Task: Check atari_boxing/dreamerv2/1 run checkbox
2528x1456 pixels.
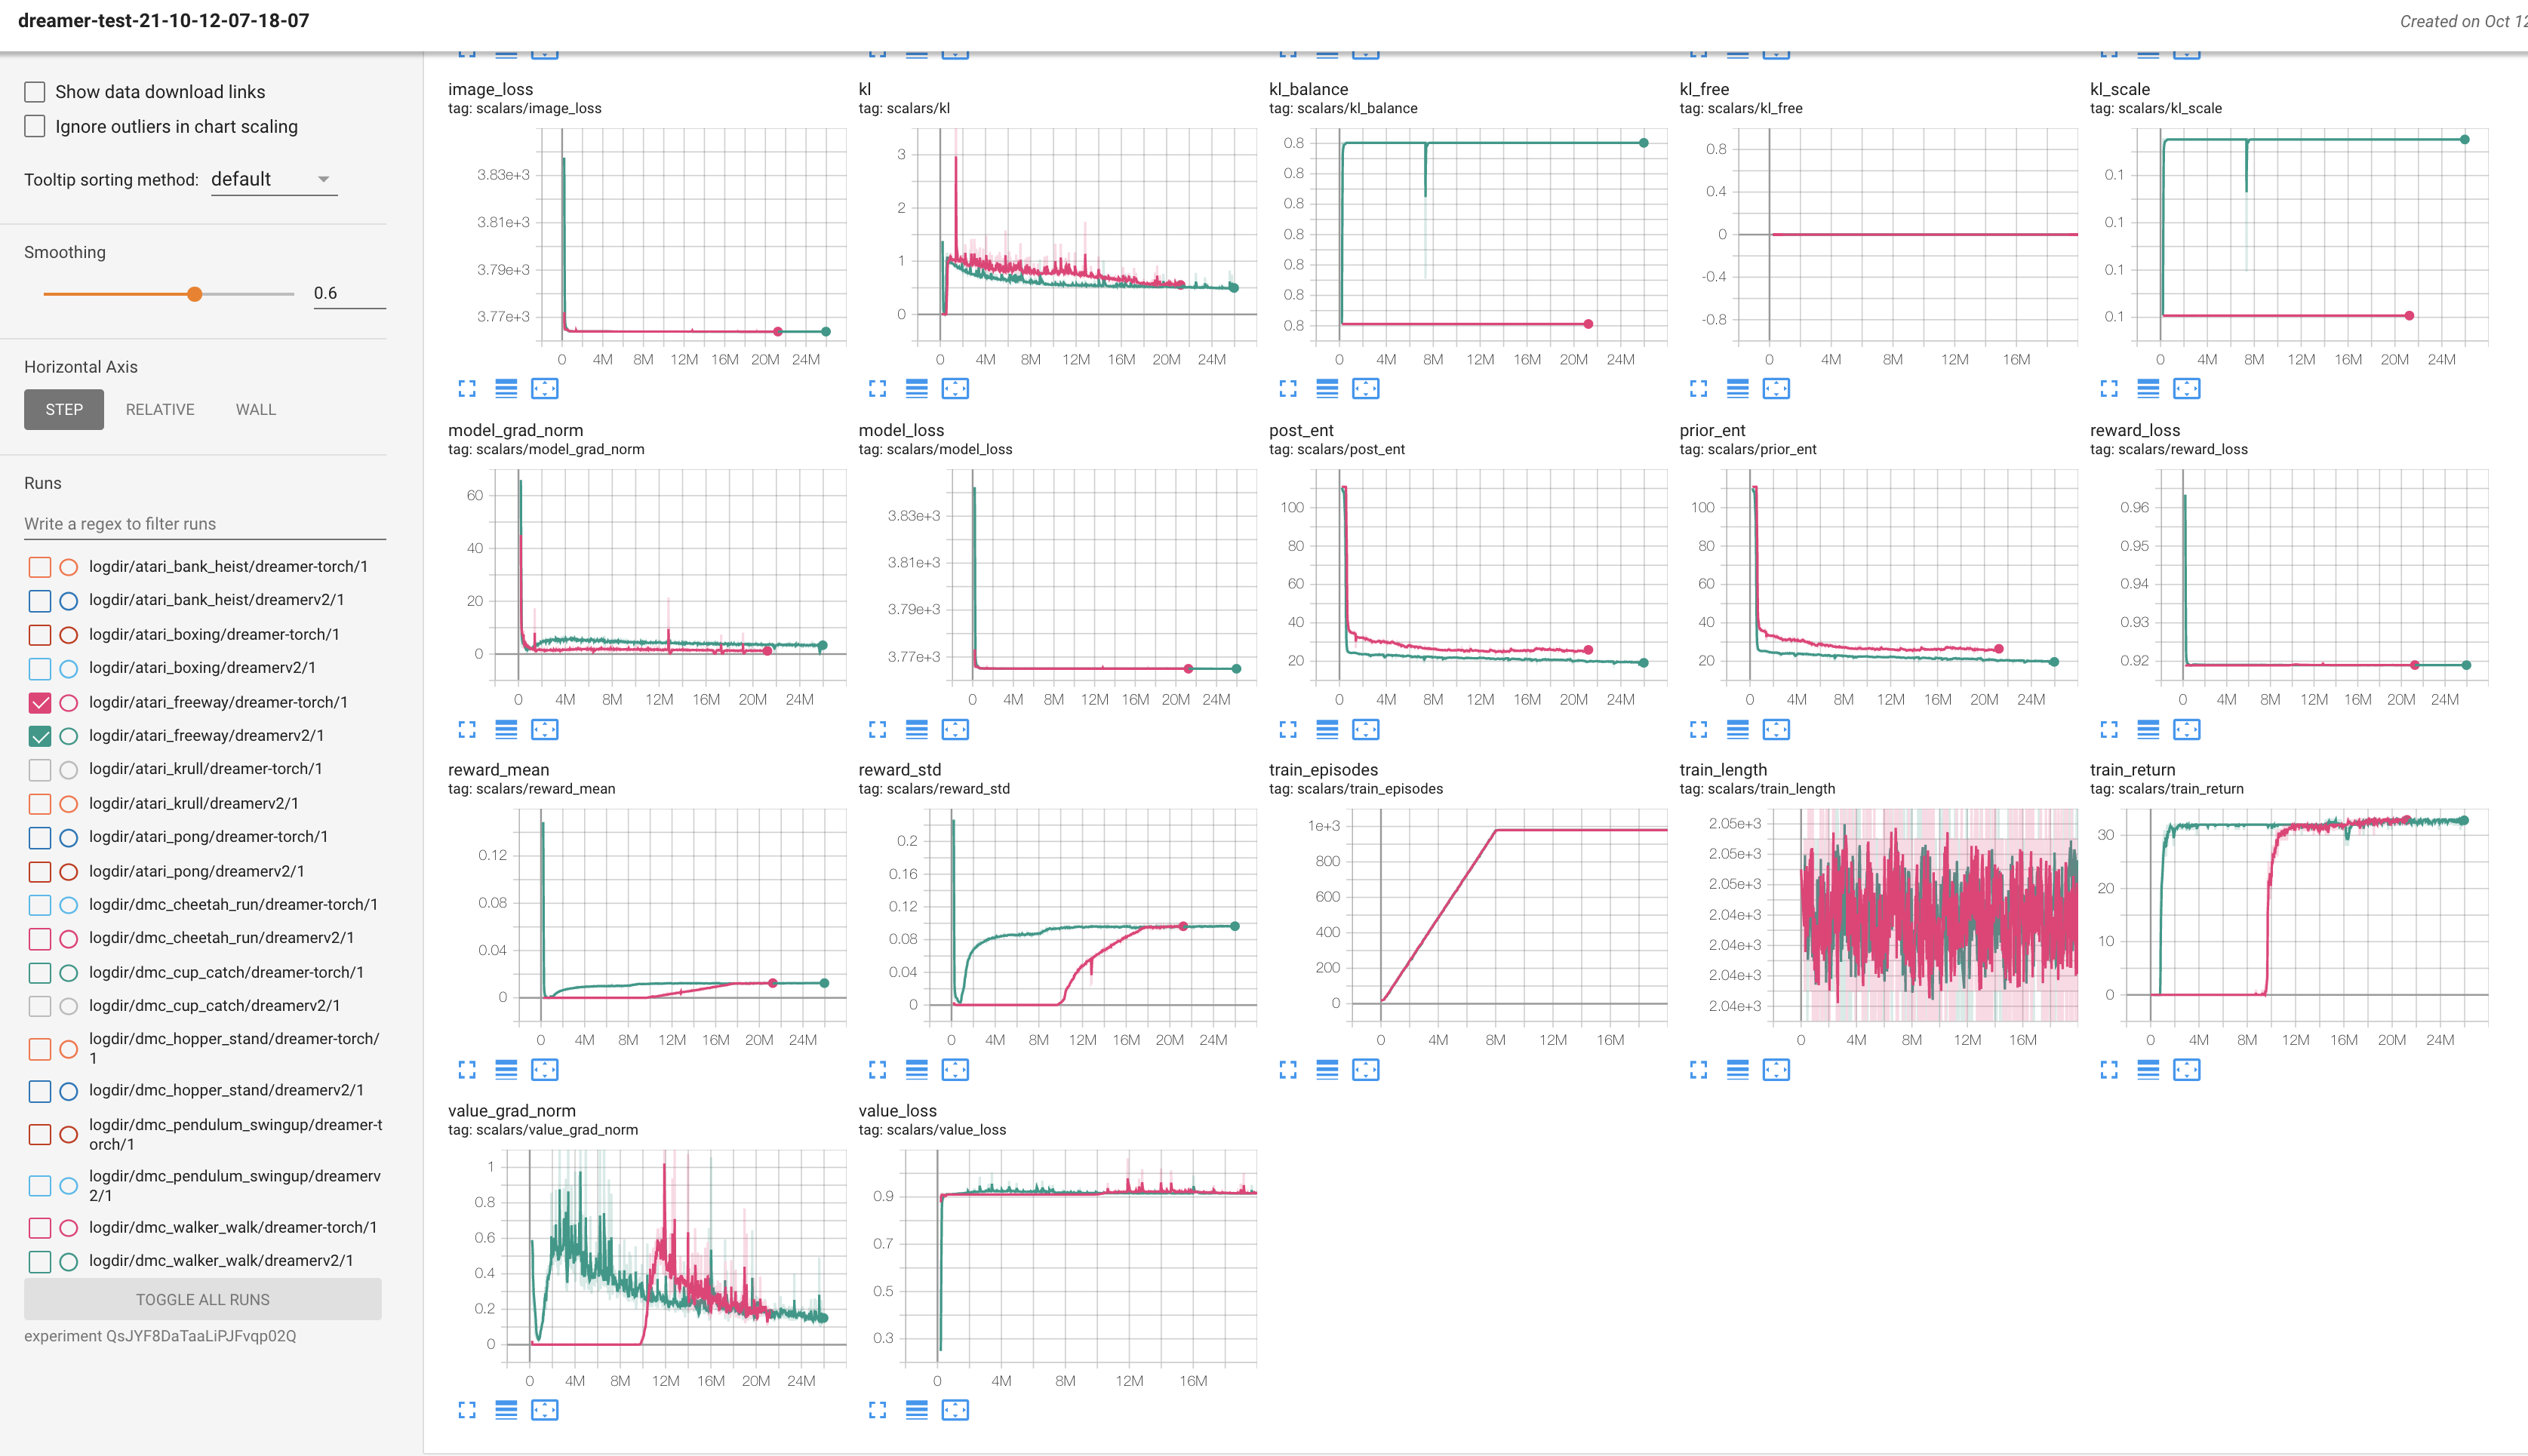Action: click(40, 668)
